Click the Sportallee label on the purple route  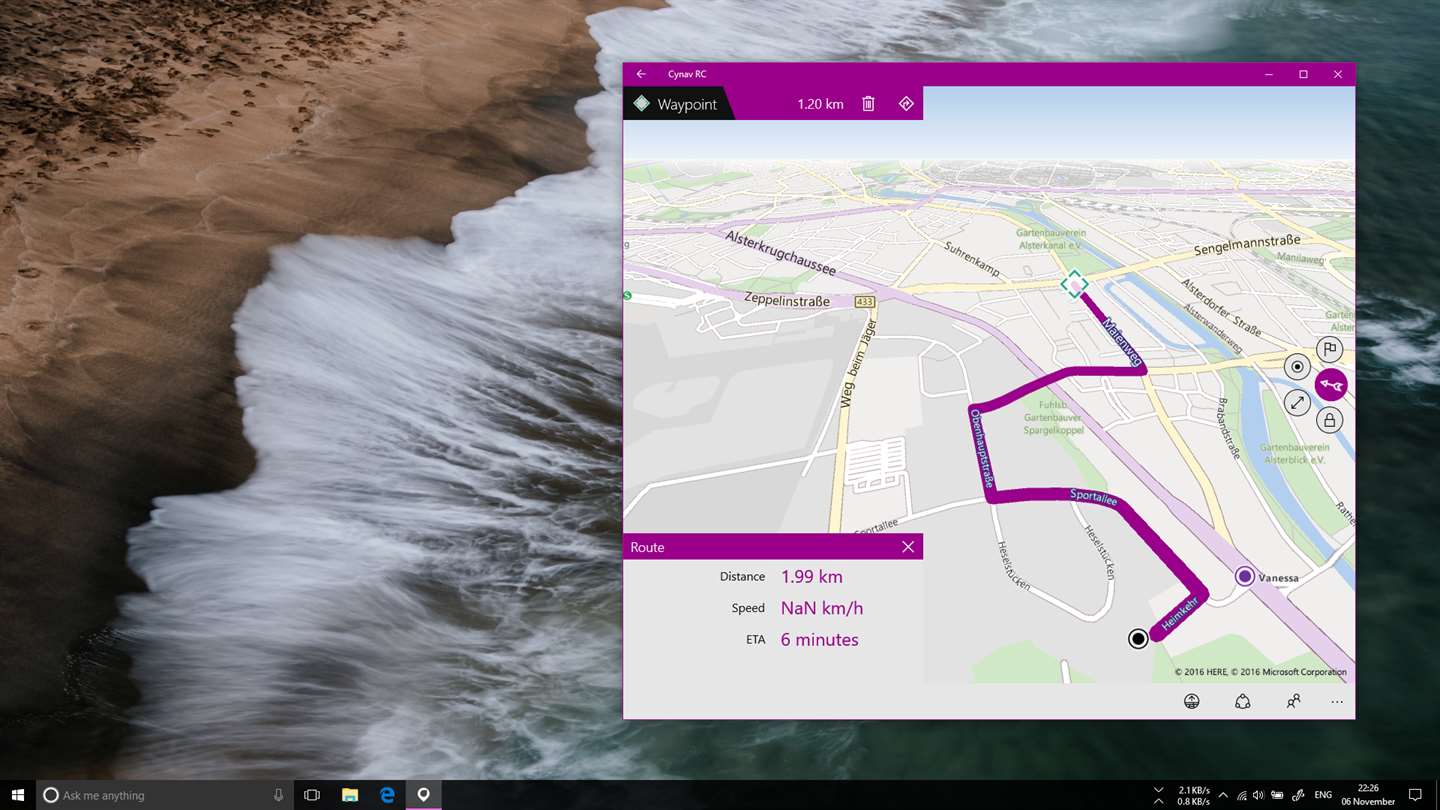(1093, 497)
